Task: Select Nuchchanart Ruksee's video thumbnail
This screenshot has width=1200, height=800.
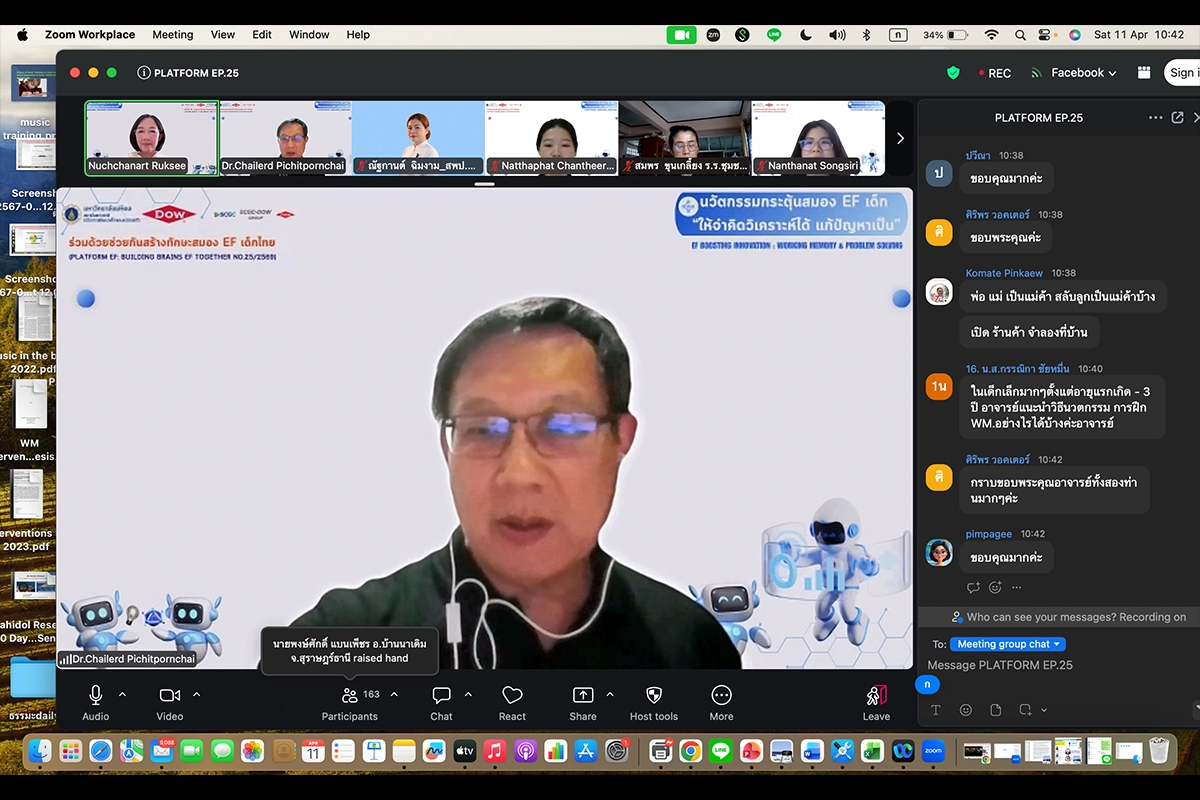Action: (151, 137)
